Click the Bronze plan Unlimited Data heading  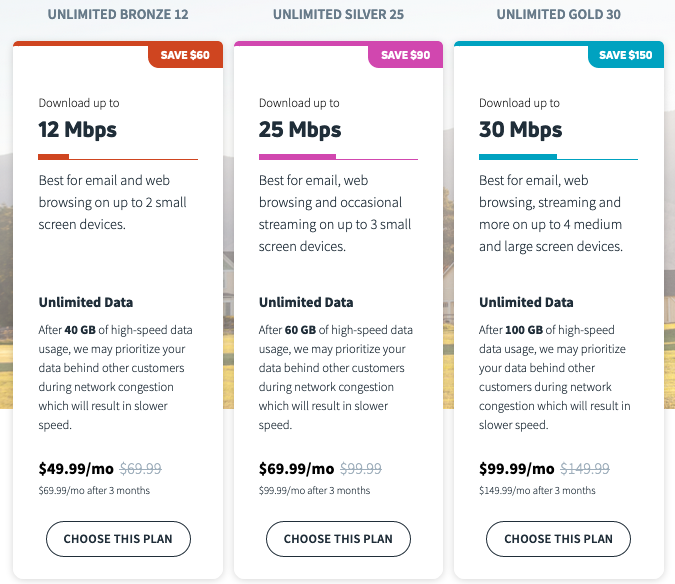coord(86,302)
